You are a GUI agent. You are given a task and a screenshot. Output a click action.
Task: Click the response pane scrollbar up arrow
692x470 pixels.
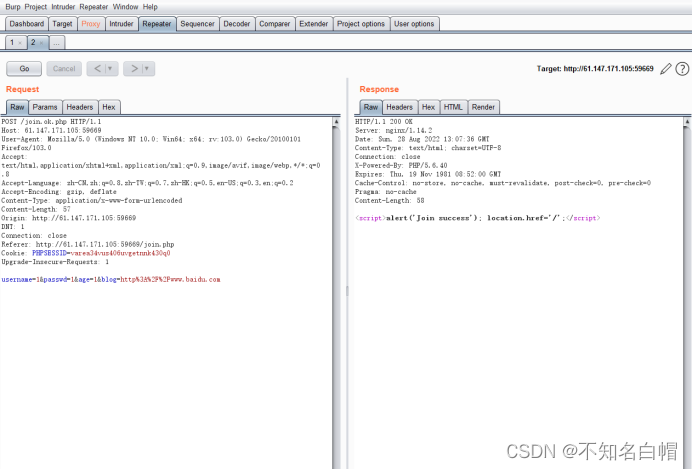(x=687, y=121)
